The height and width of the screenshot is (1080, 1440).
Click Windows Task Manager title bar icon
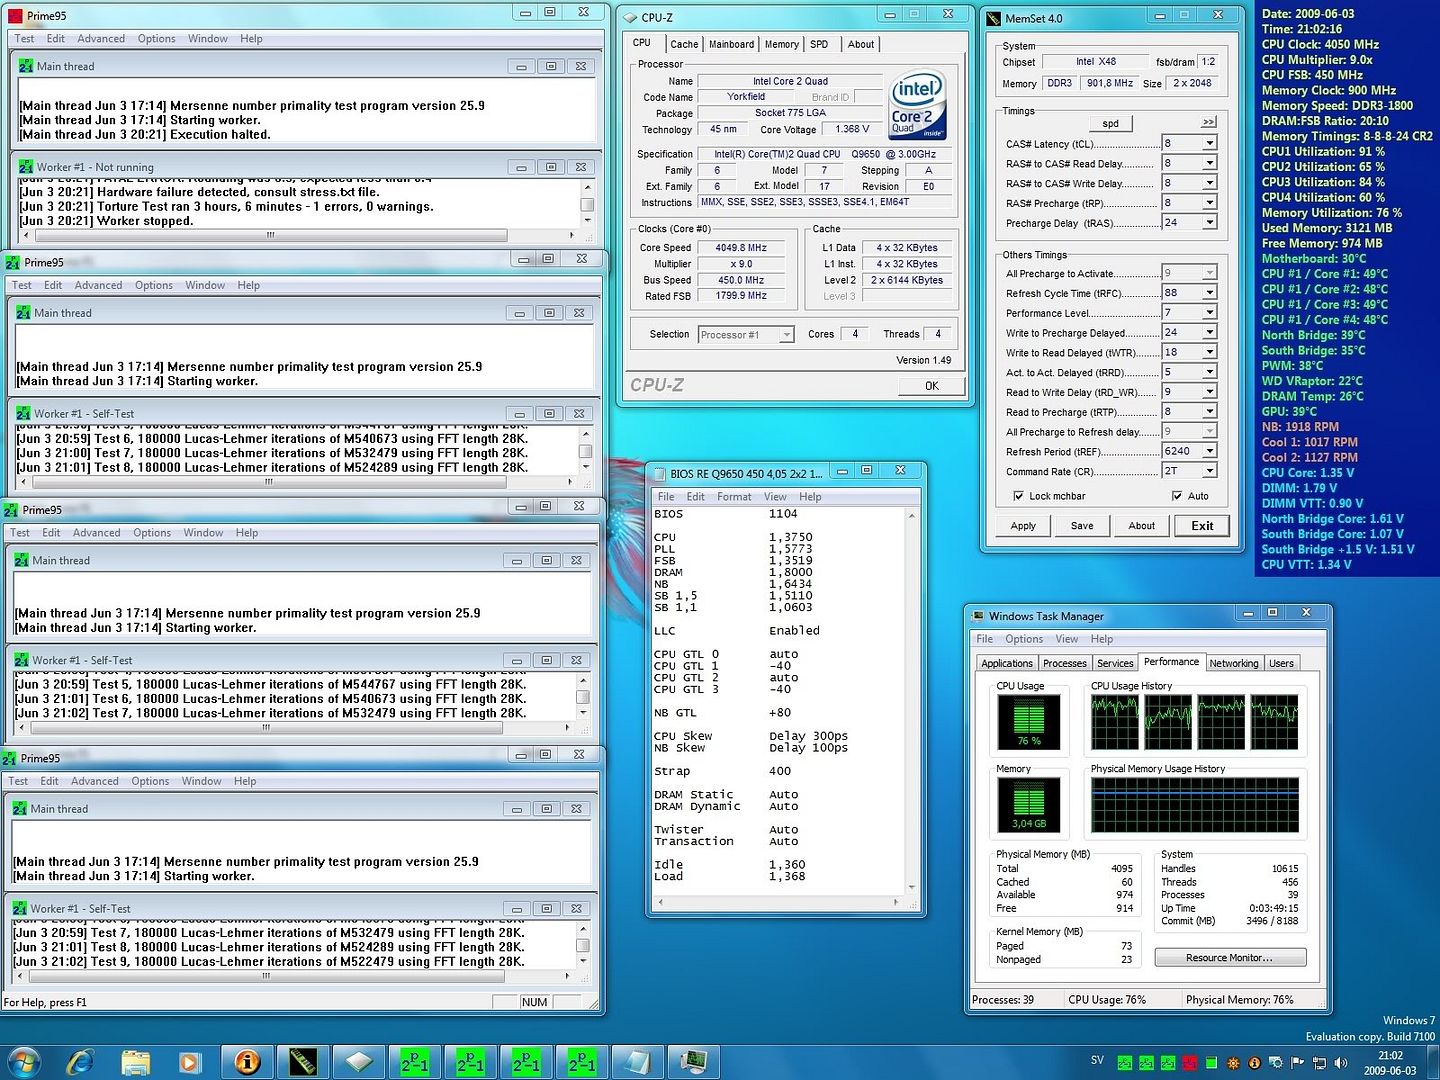977,616
